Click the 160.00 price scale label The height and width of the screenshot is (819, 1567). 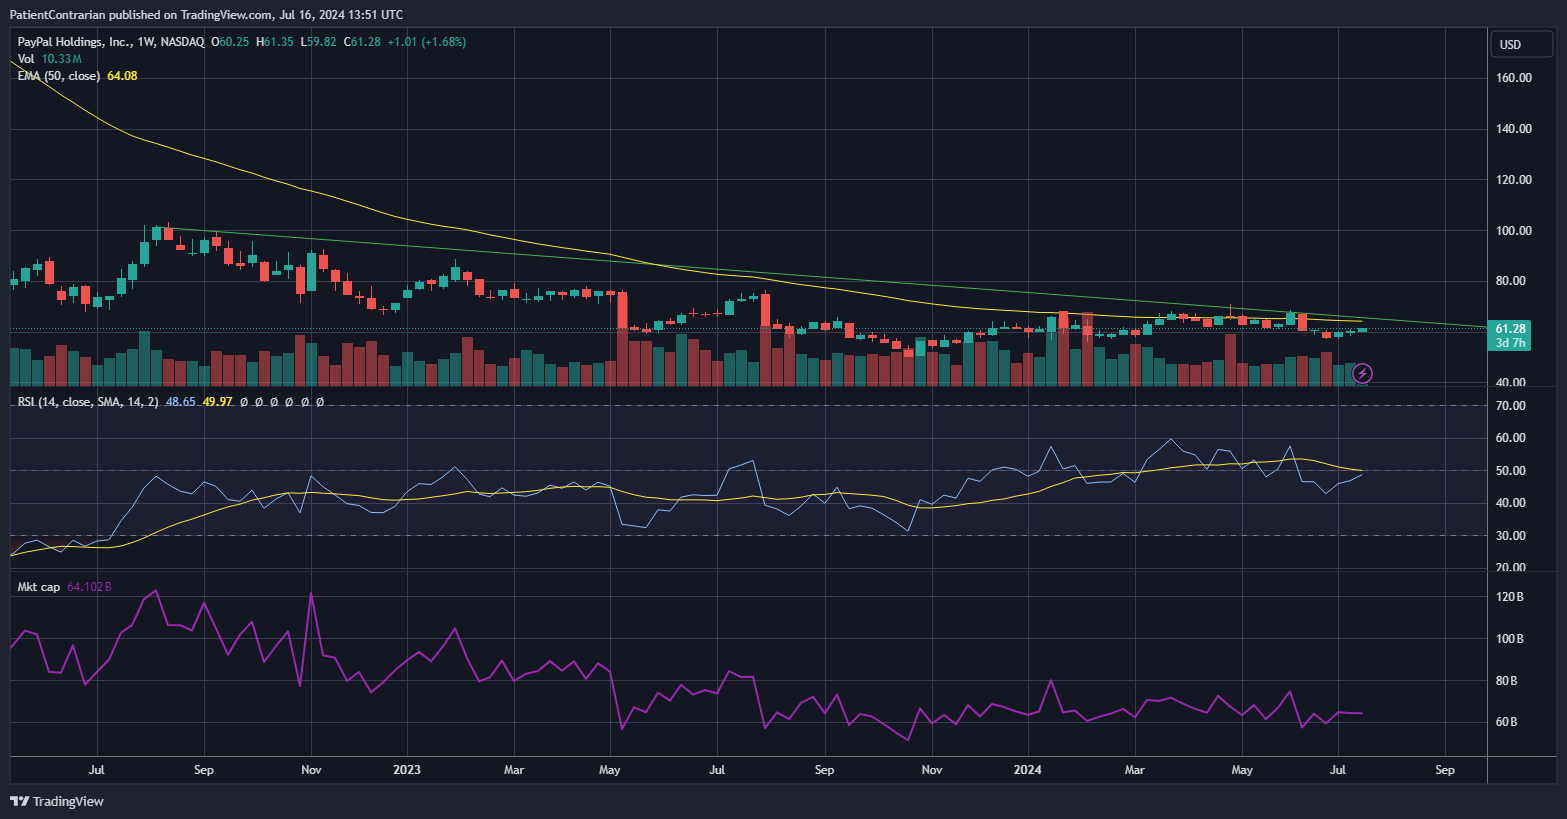[x=1514, y=78]
